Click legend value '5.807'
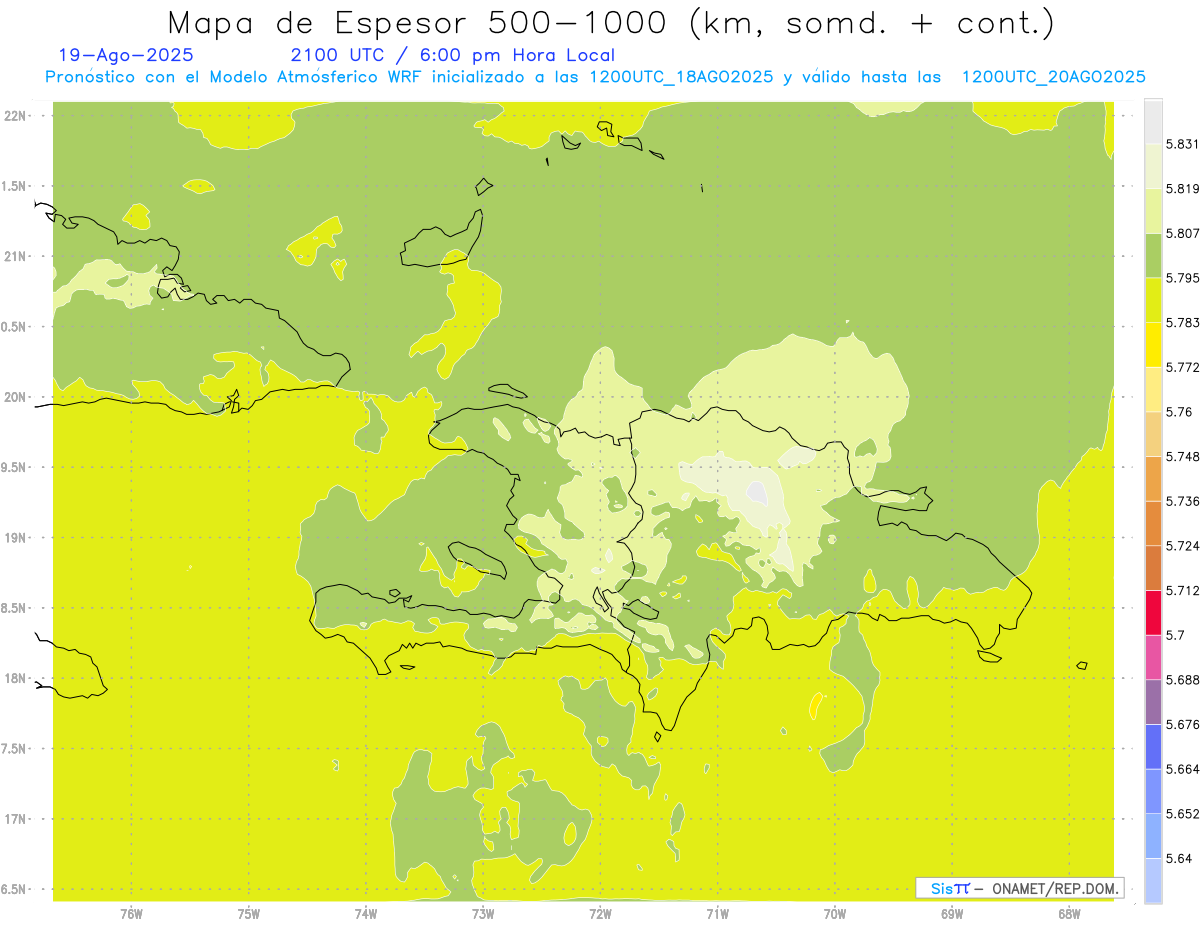Screen dimensions: 1200x927 pyautogui.click(x=1182, y=233)
